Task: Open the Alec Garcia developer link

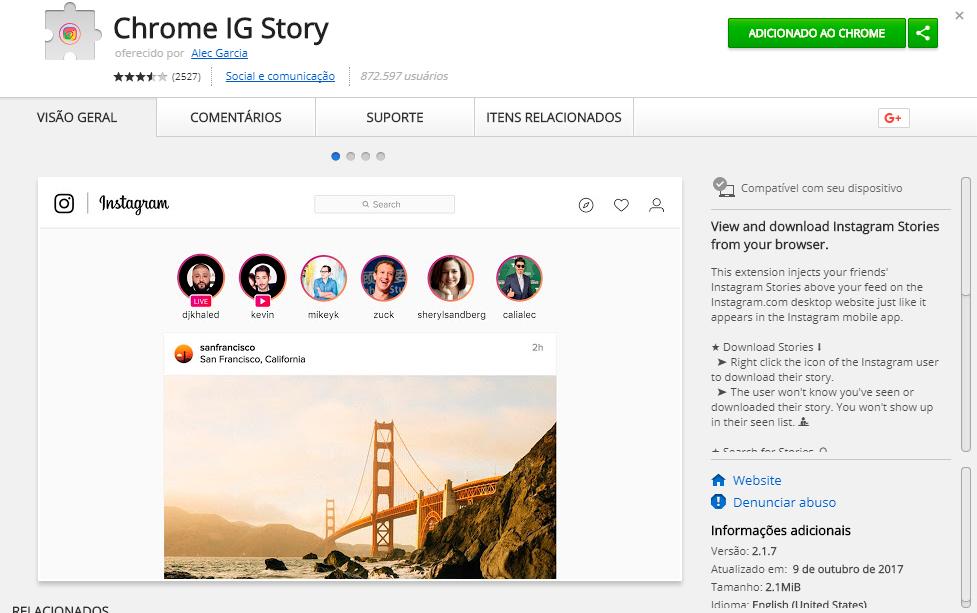Action: point(219,53)
